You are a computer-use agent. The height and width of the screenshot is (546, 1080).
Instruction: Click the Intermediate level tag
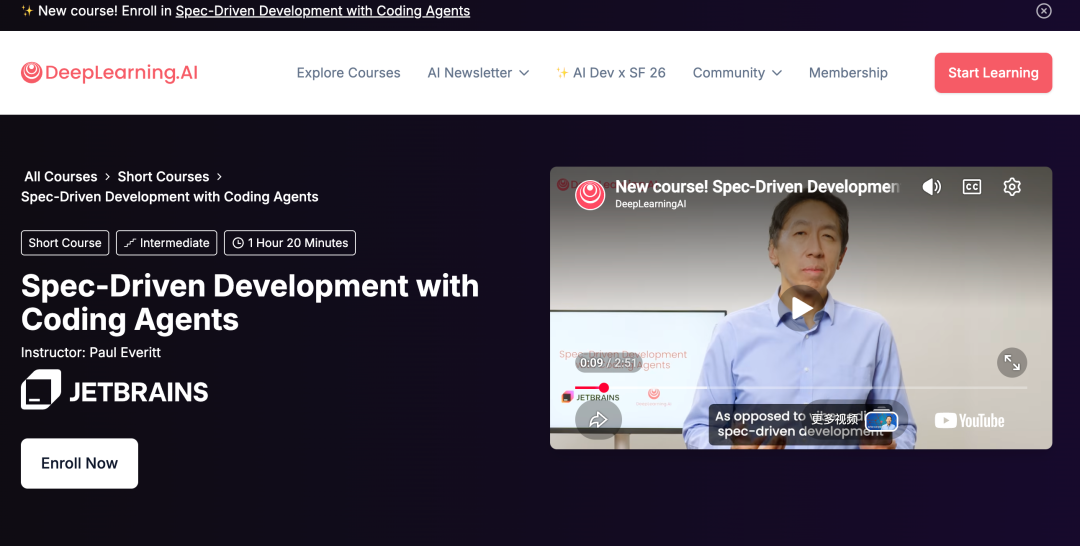click(x=167, y=242)
